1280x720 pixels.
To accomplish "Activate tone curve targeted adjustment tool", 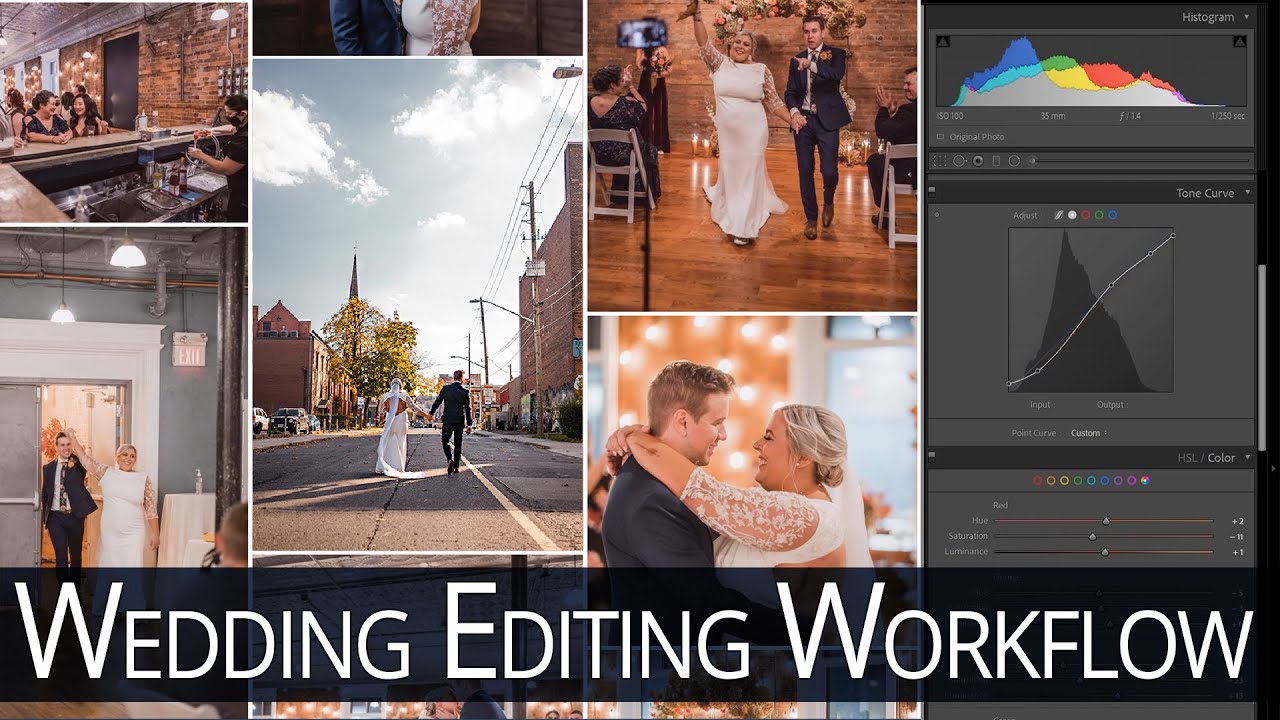I will 937,215.
